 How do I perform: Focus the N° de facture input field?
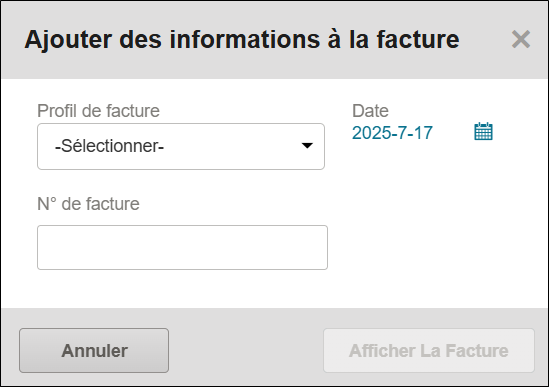[x=182, y=247]
